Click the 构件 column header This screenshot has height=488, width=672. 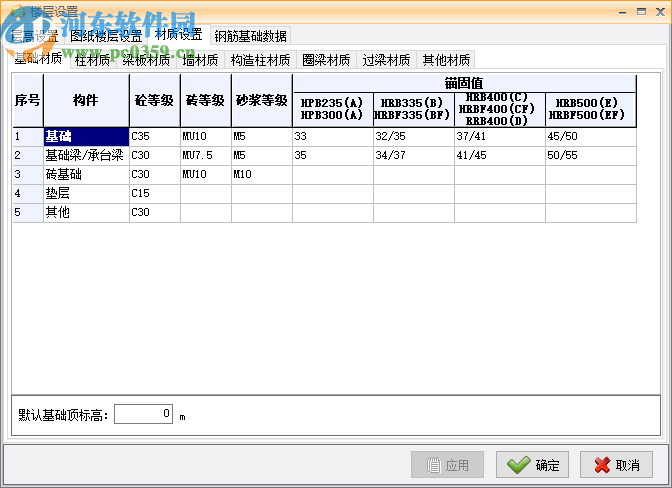click(x=86, y=100)
